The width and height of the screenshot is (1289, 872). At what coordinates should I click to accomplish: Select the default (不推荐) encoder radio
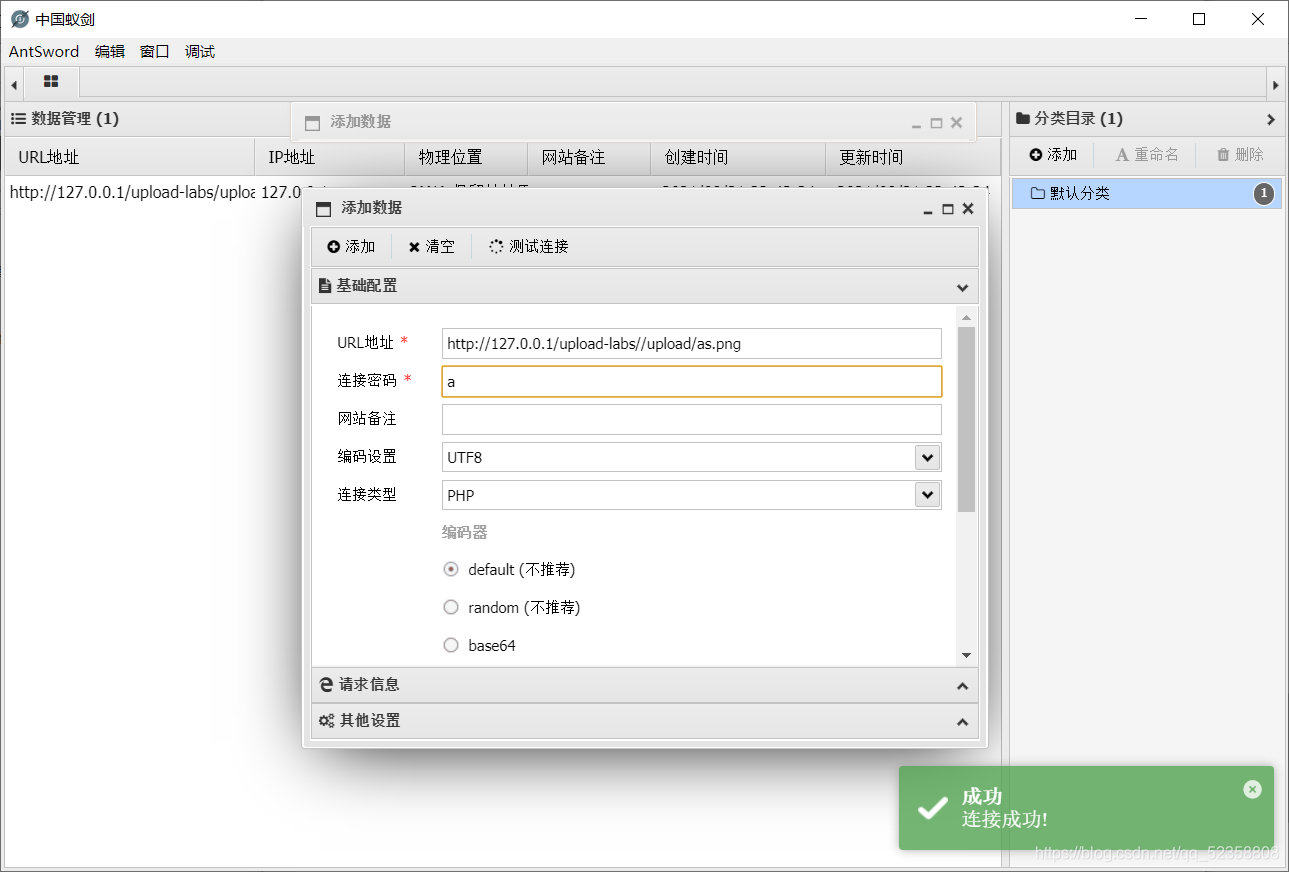point(450,570)
